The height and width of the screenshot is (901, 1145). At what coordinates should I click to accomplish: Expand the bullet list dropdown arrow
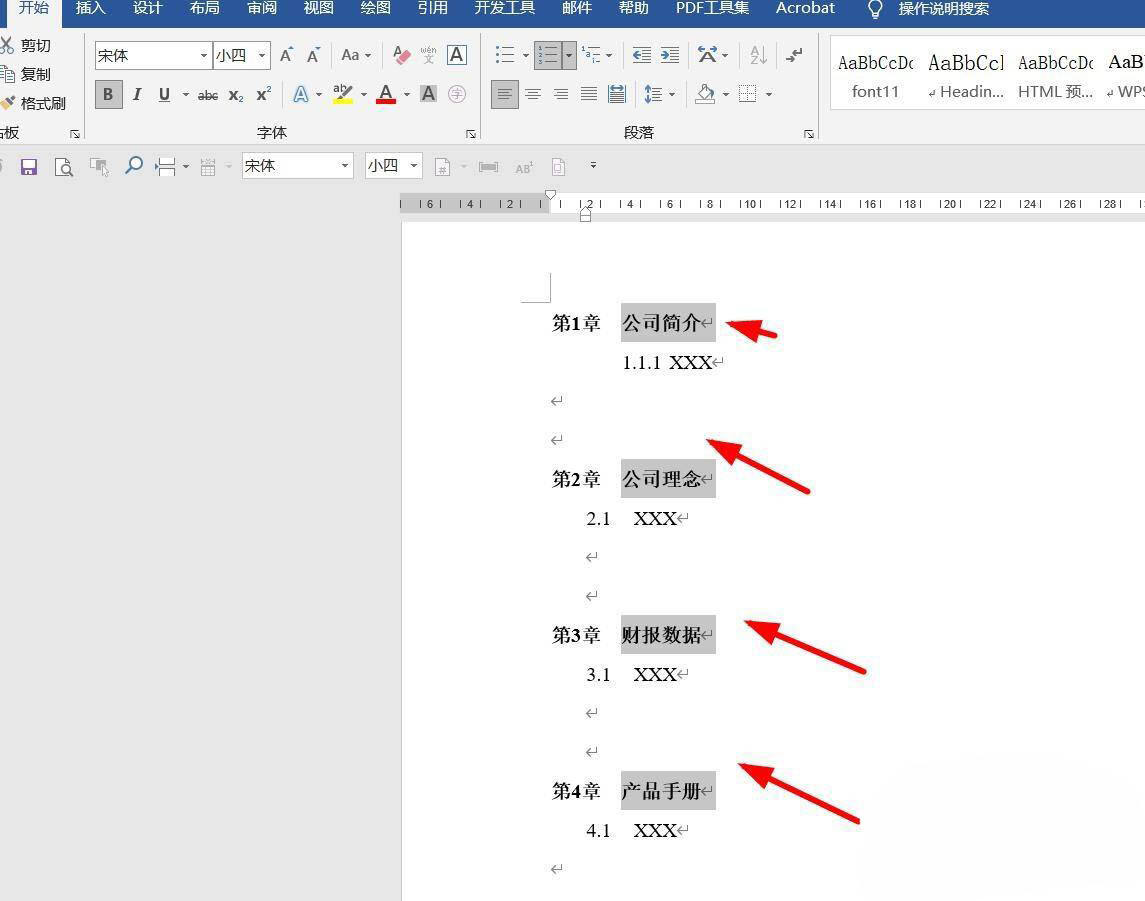[x=525, y=55]
